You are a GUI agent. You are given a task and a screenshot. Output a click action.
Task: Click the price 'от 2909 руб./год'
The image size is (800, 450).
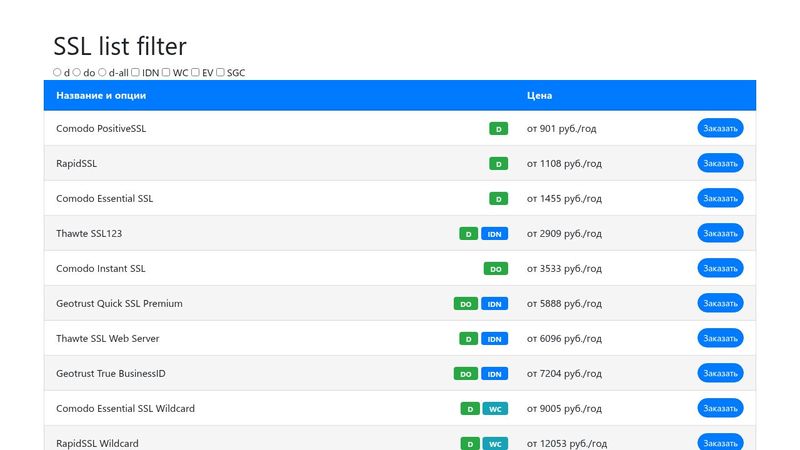(x=564, y=234)
